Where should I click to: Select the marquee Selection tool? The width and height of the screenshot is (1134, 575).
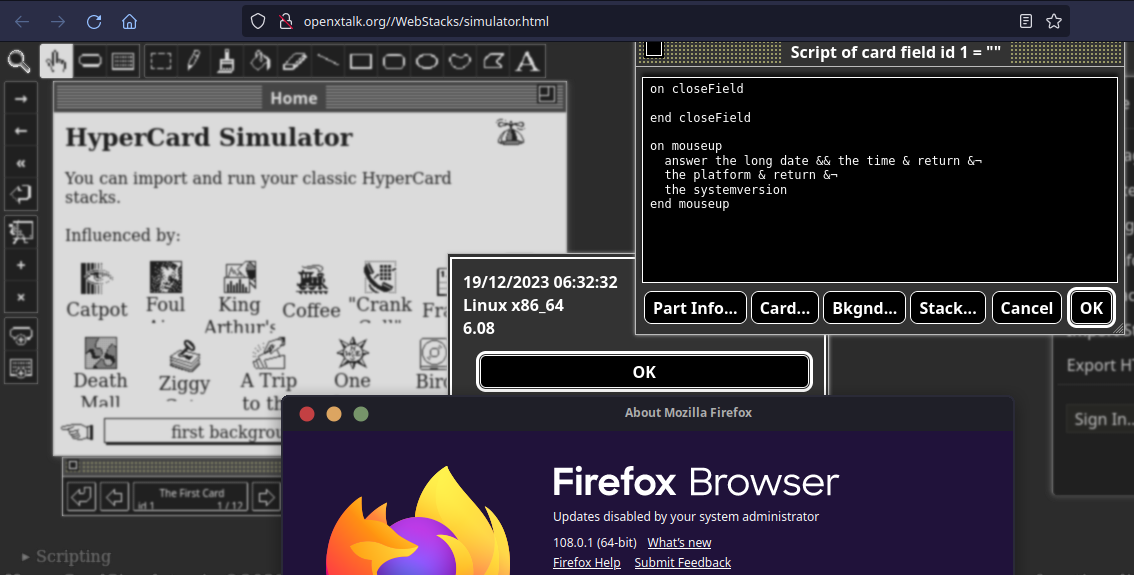point(161,61)
